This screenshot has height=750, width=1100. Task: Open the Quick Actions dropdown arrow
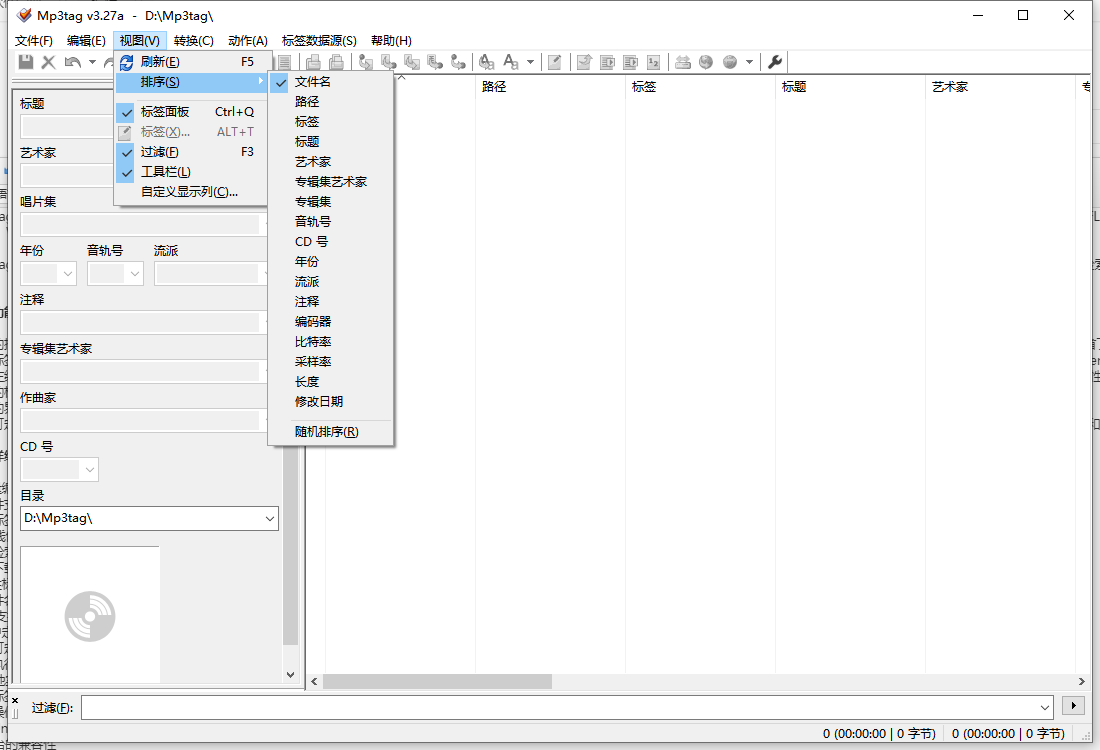530,62
